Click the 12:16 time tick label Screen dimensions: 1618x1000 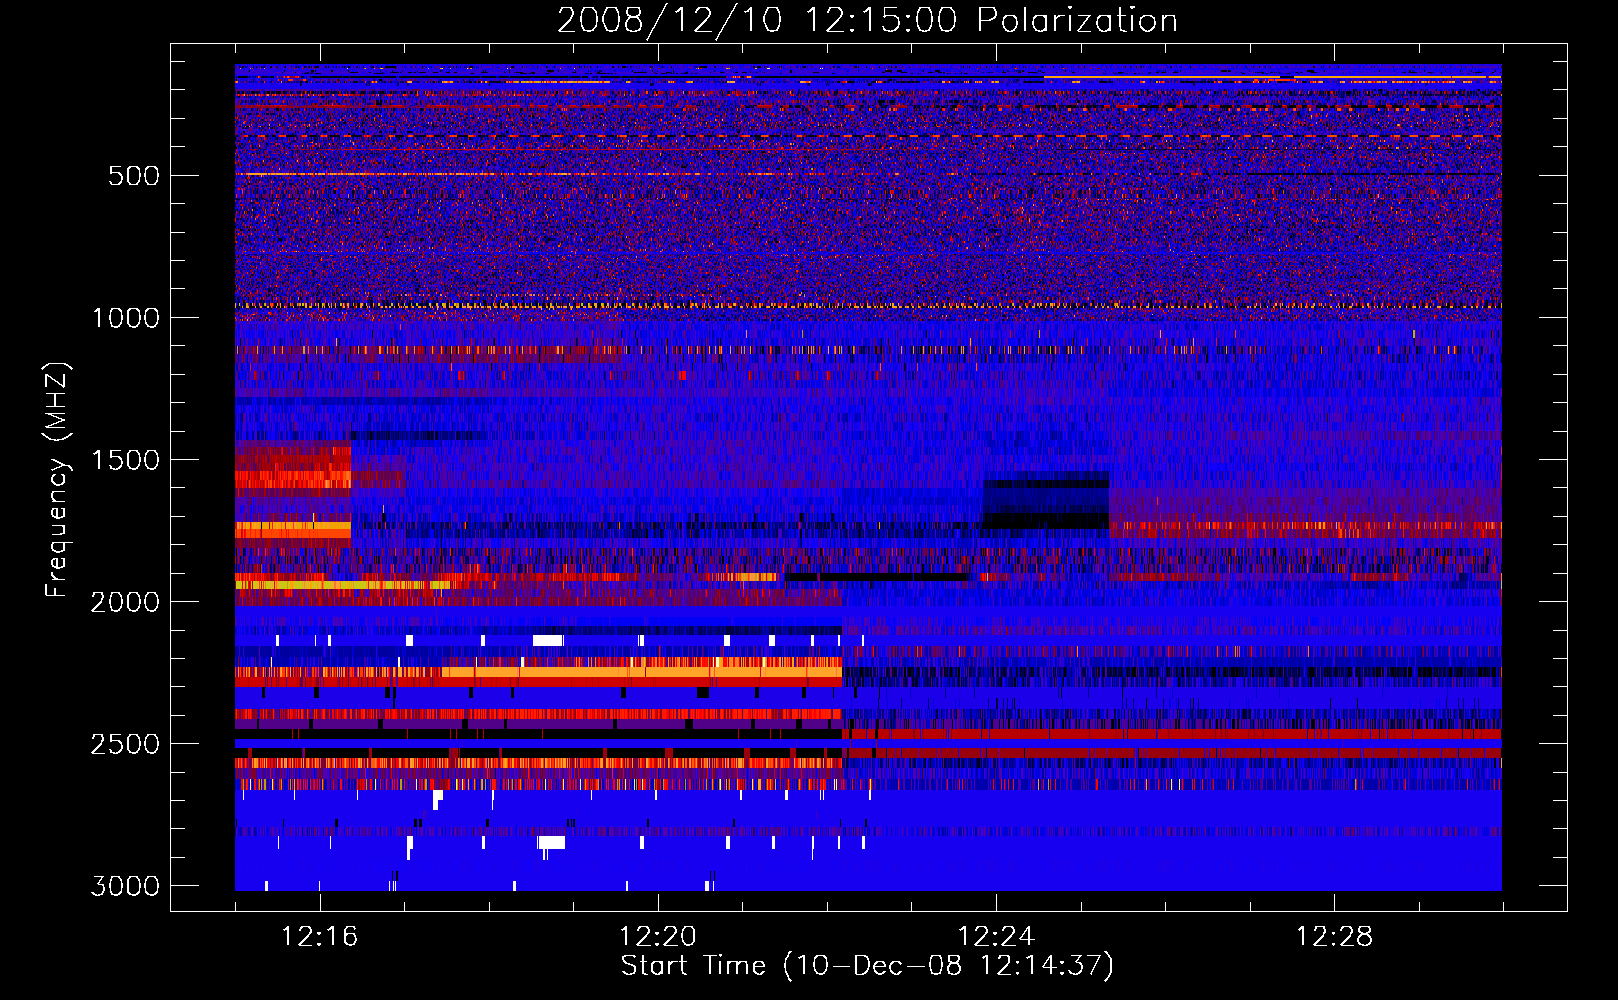320,937
